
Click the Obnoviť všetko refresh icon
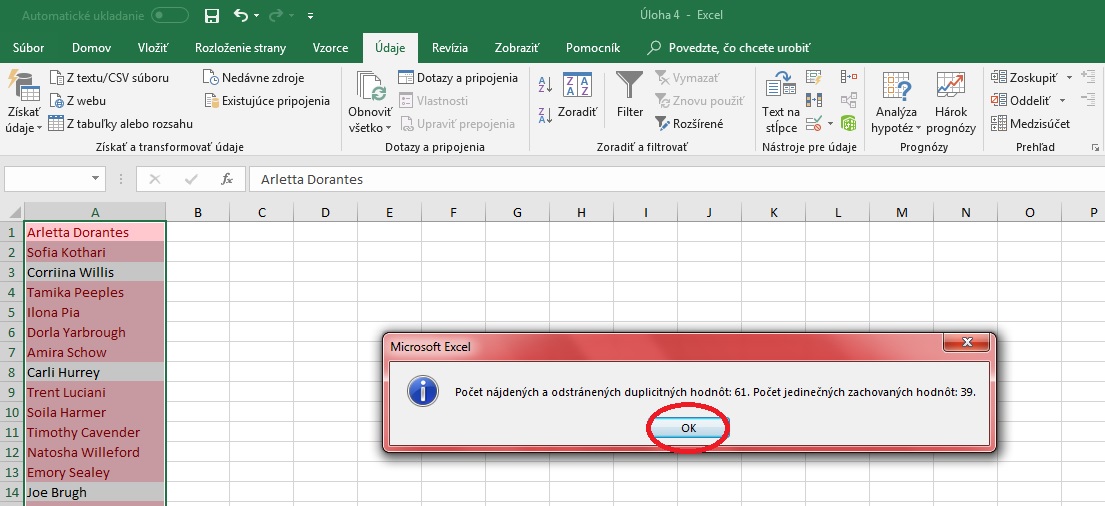coord(371,86)
